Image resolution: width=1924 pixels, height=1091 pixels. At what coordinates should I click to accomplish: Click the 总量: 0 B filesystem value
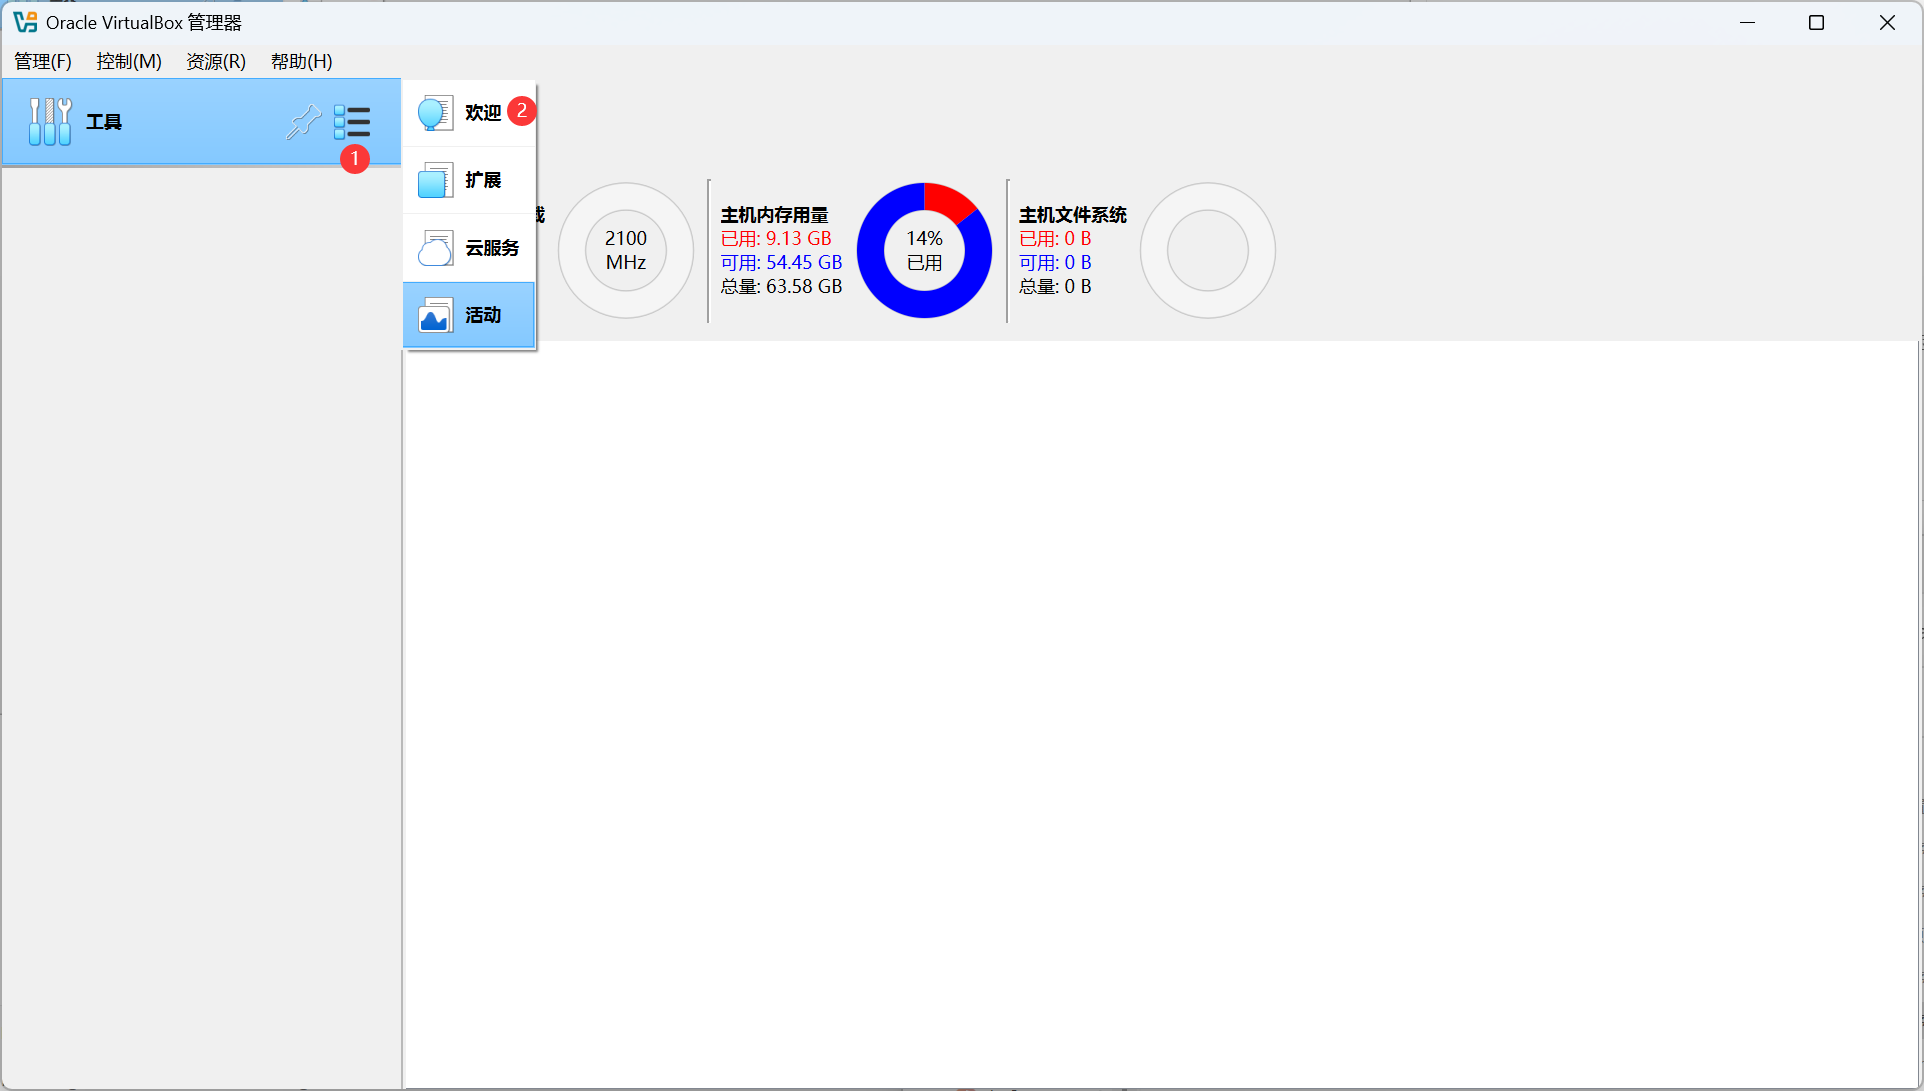pyautogui.click(x=1055, y=287)
